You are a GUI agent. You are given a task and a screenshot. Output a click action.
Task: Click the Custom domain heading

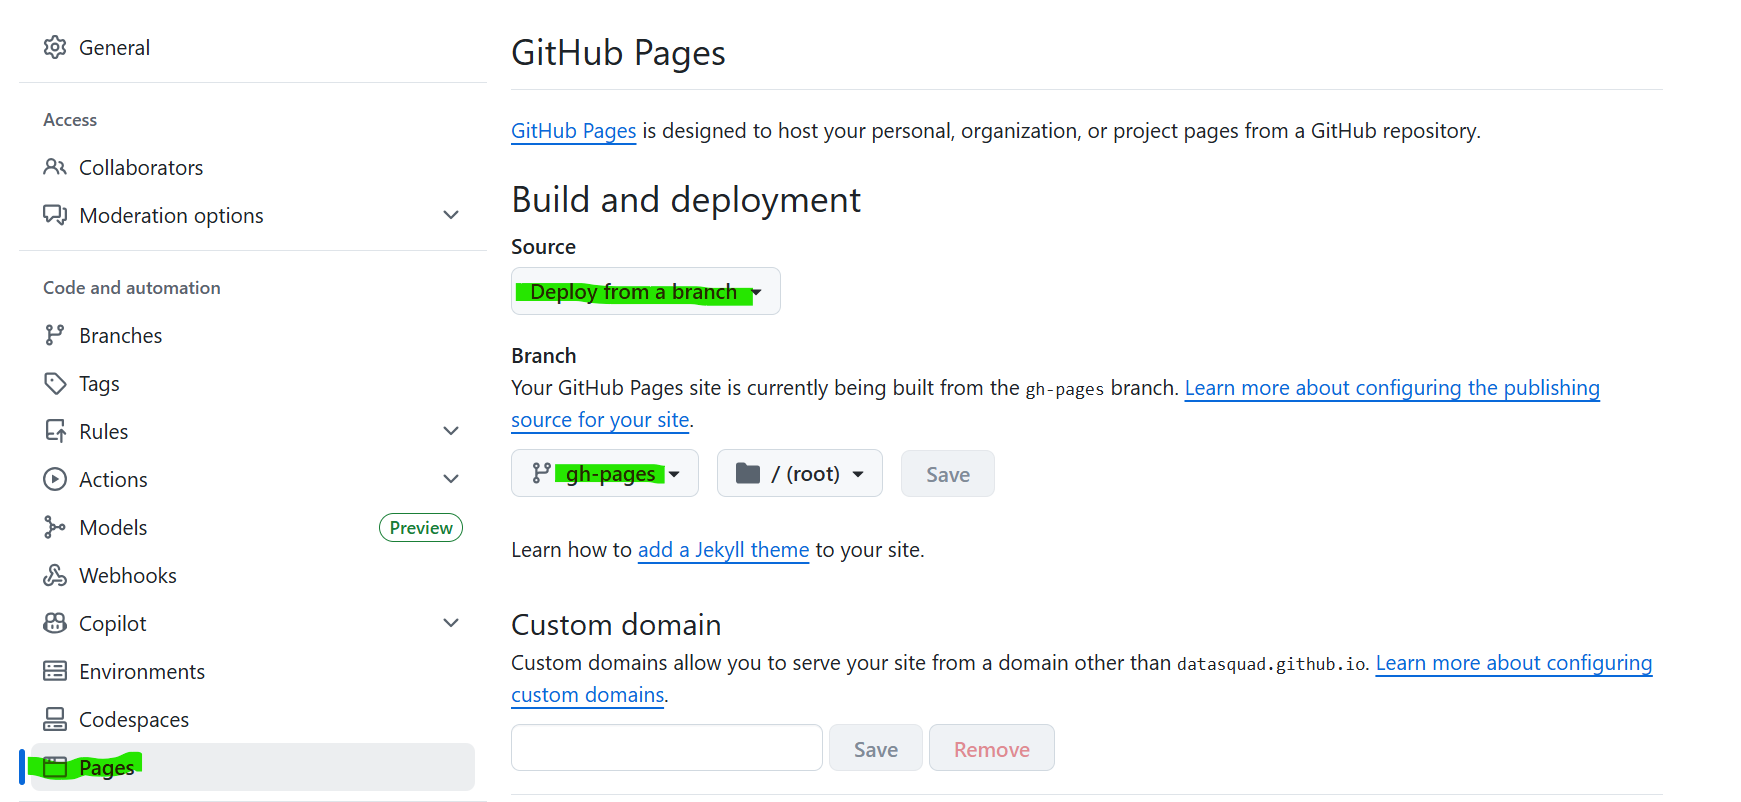coord(616,625)
